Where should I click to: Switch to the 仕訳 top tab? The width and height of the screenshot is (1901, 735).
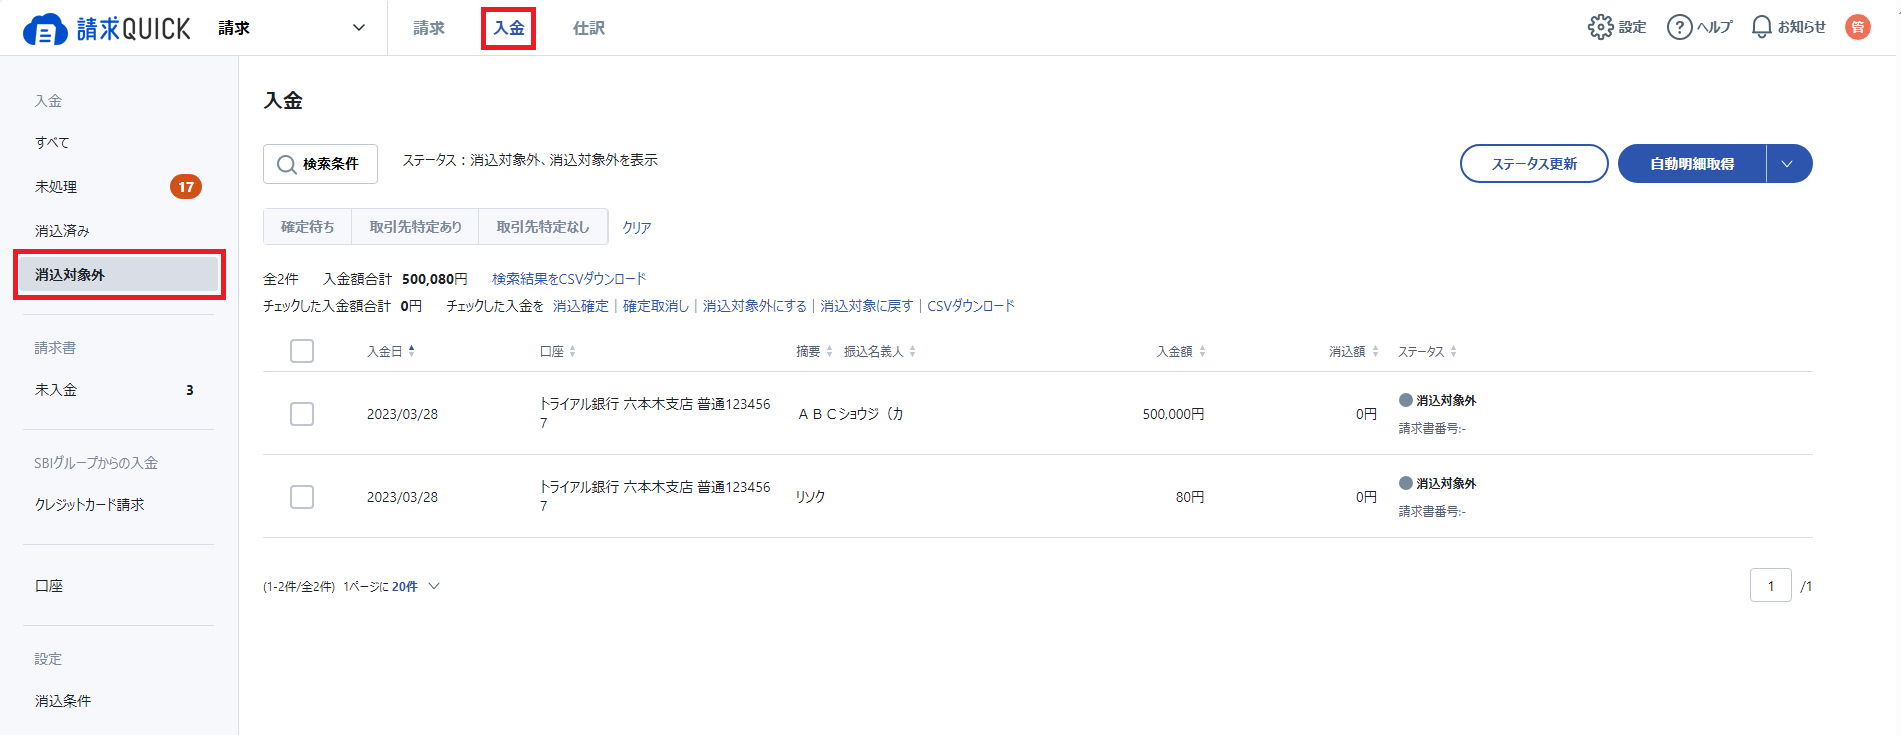click(589, 28)
